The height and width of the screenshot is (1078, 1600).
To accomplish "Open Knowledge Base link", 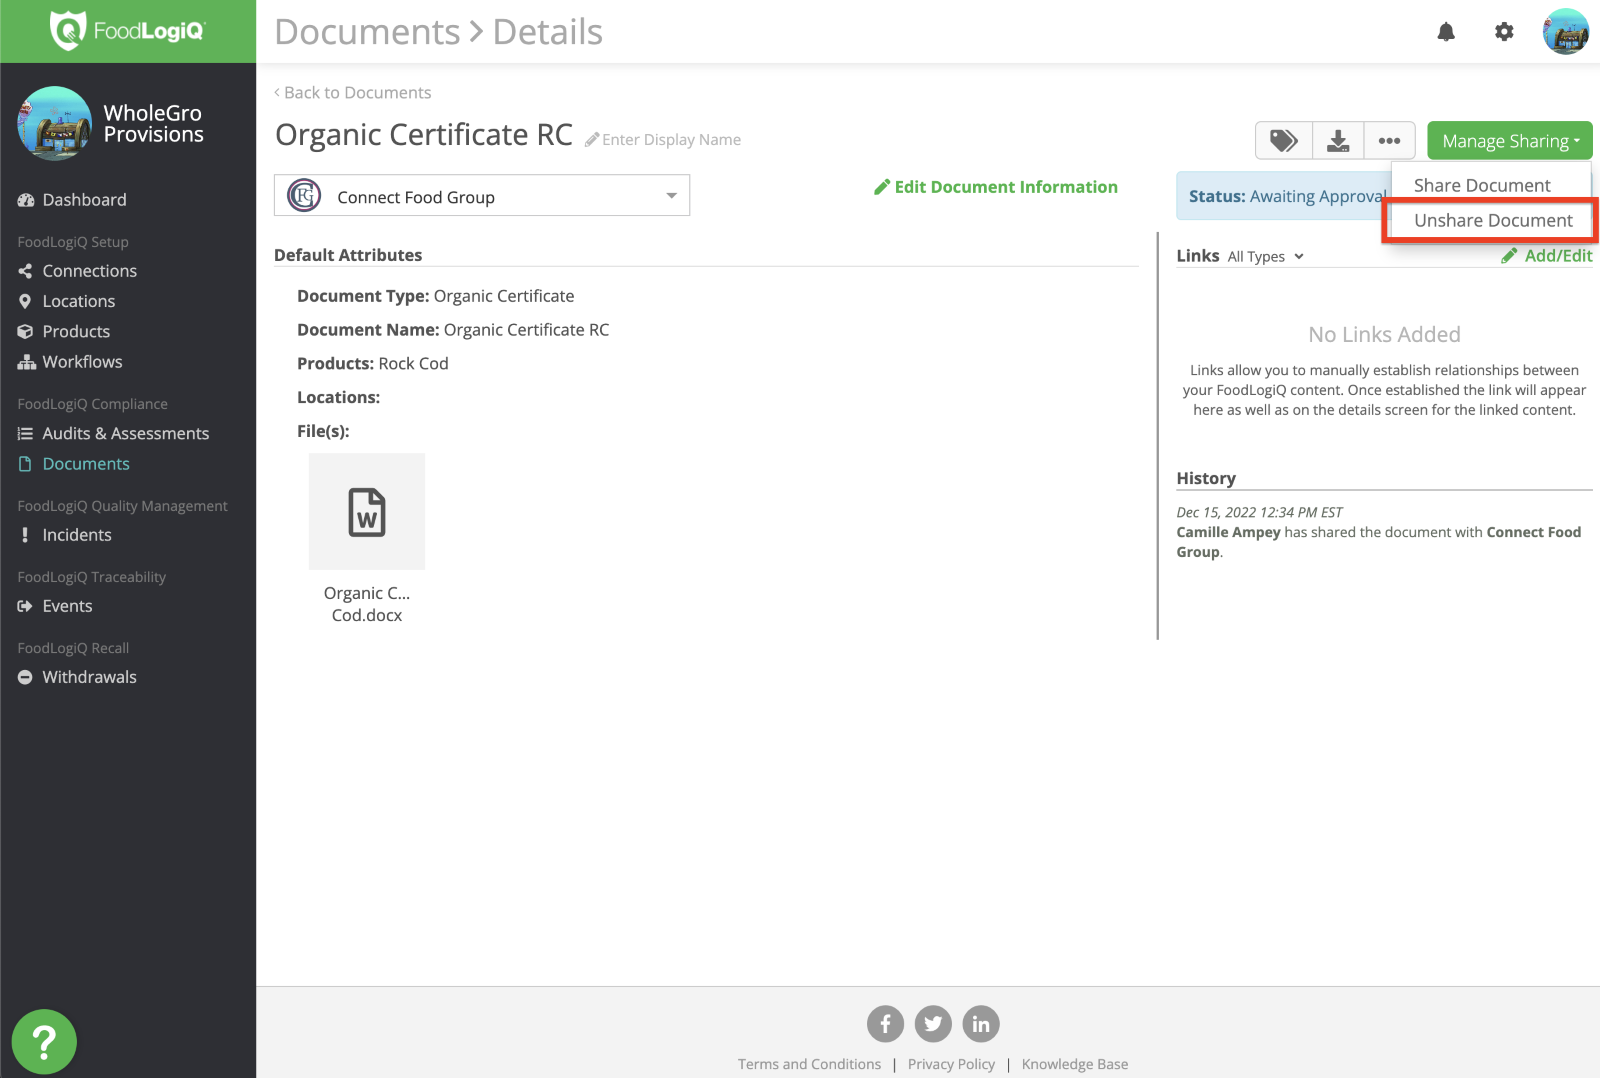I will (1075, 1064).
